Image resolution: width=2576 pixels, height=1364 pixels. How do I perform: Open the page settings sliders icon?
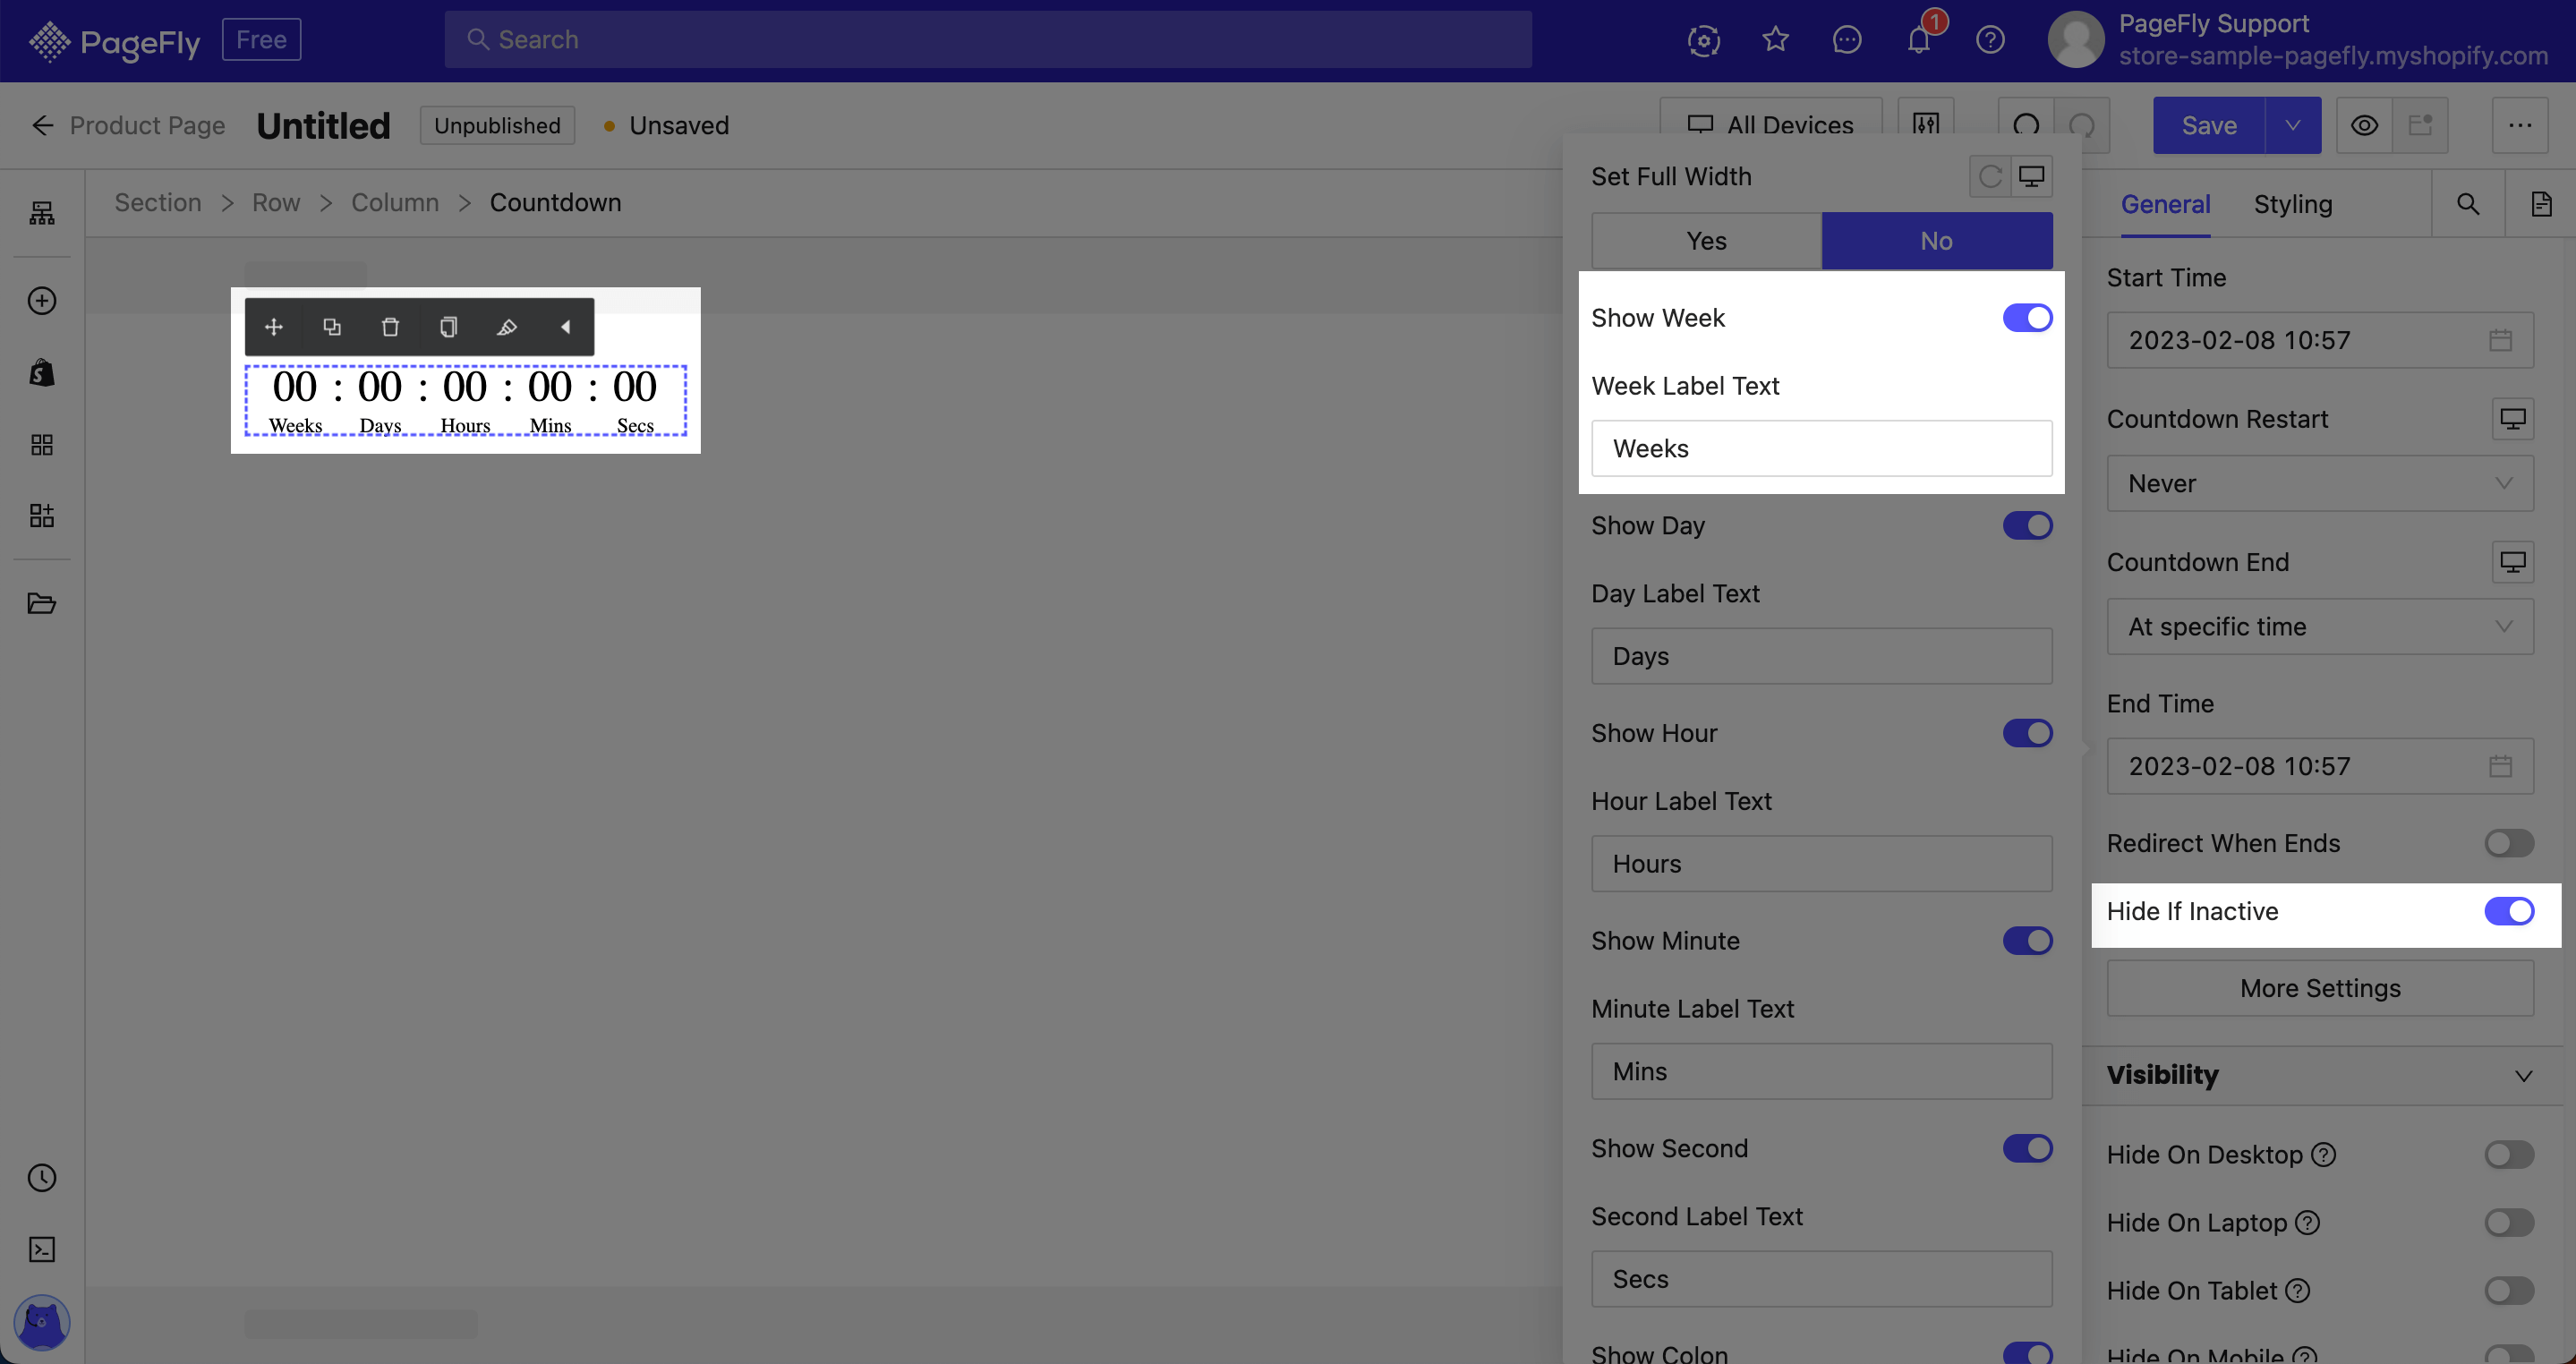coord(1926,124)
